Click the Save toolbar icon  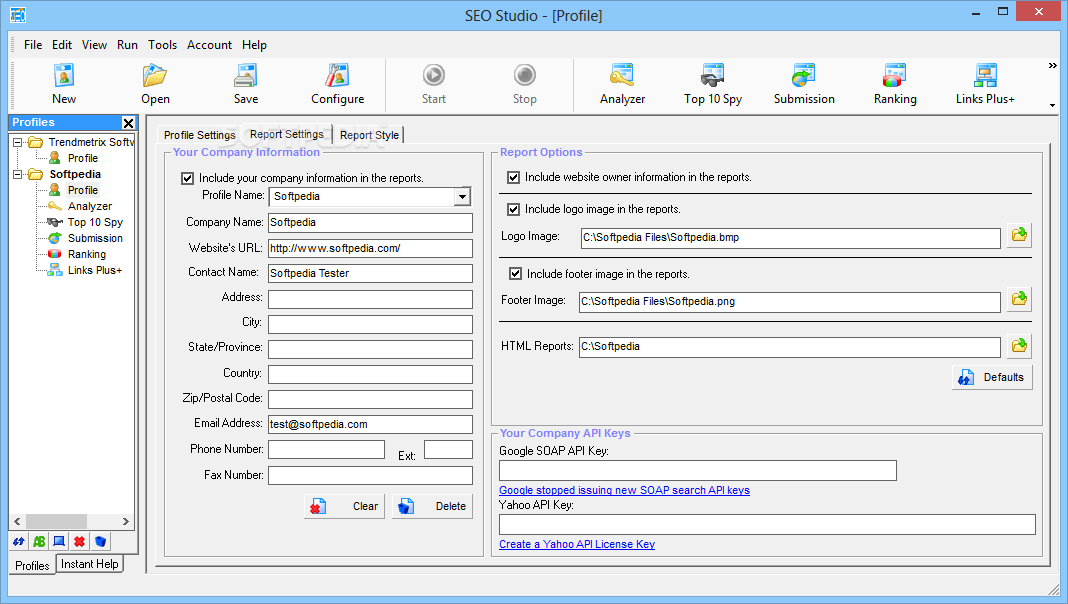[246, 84]
